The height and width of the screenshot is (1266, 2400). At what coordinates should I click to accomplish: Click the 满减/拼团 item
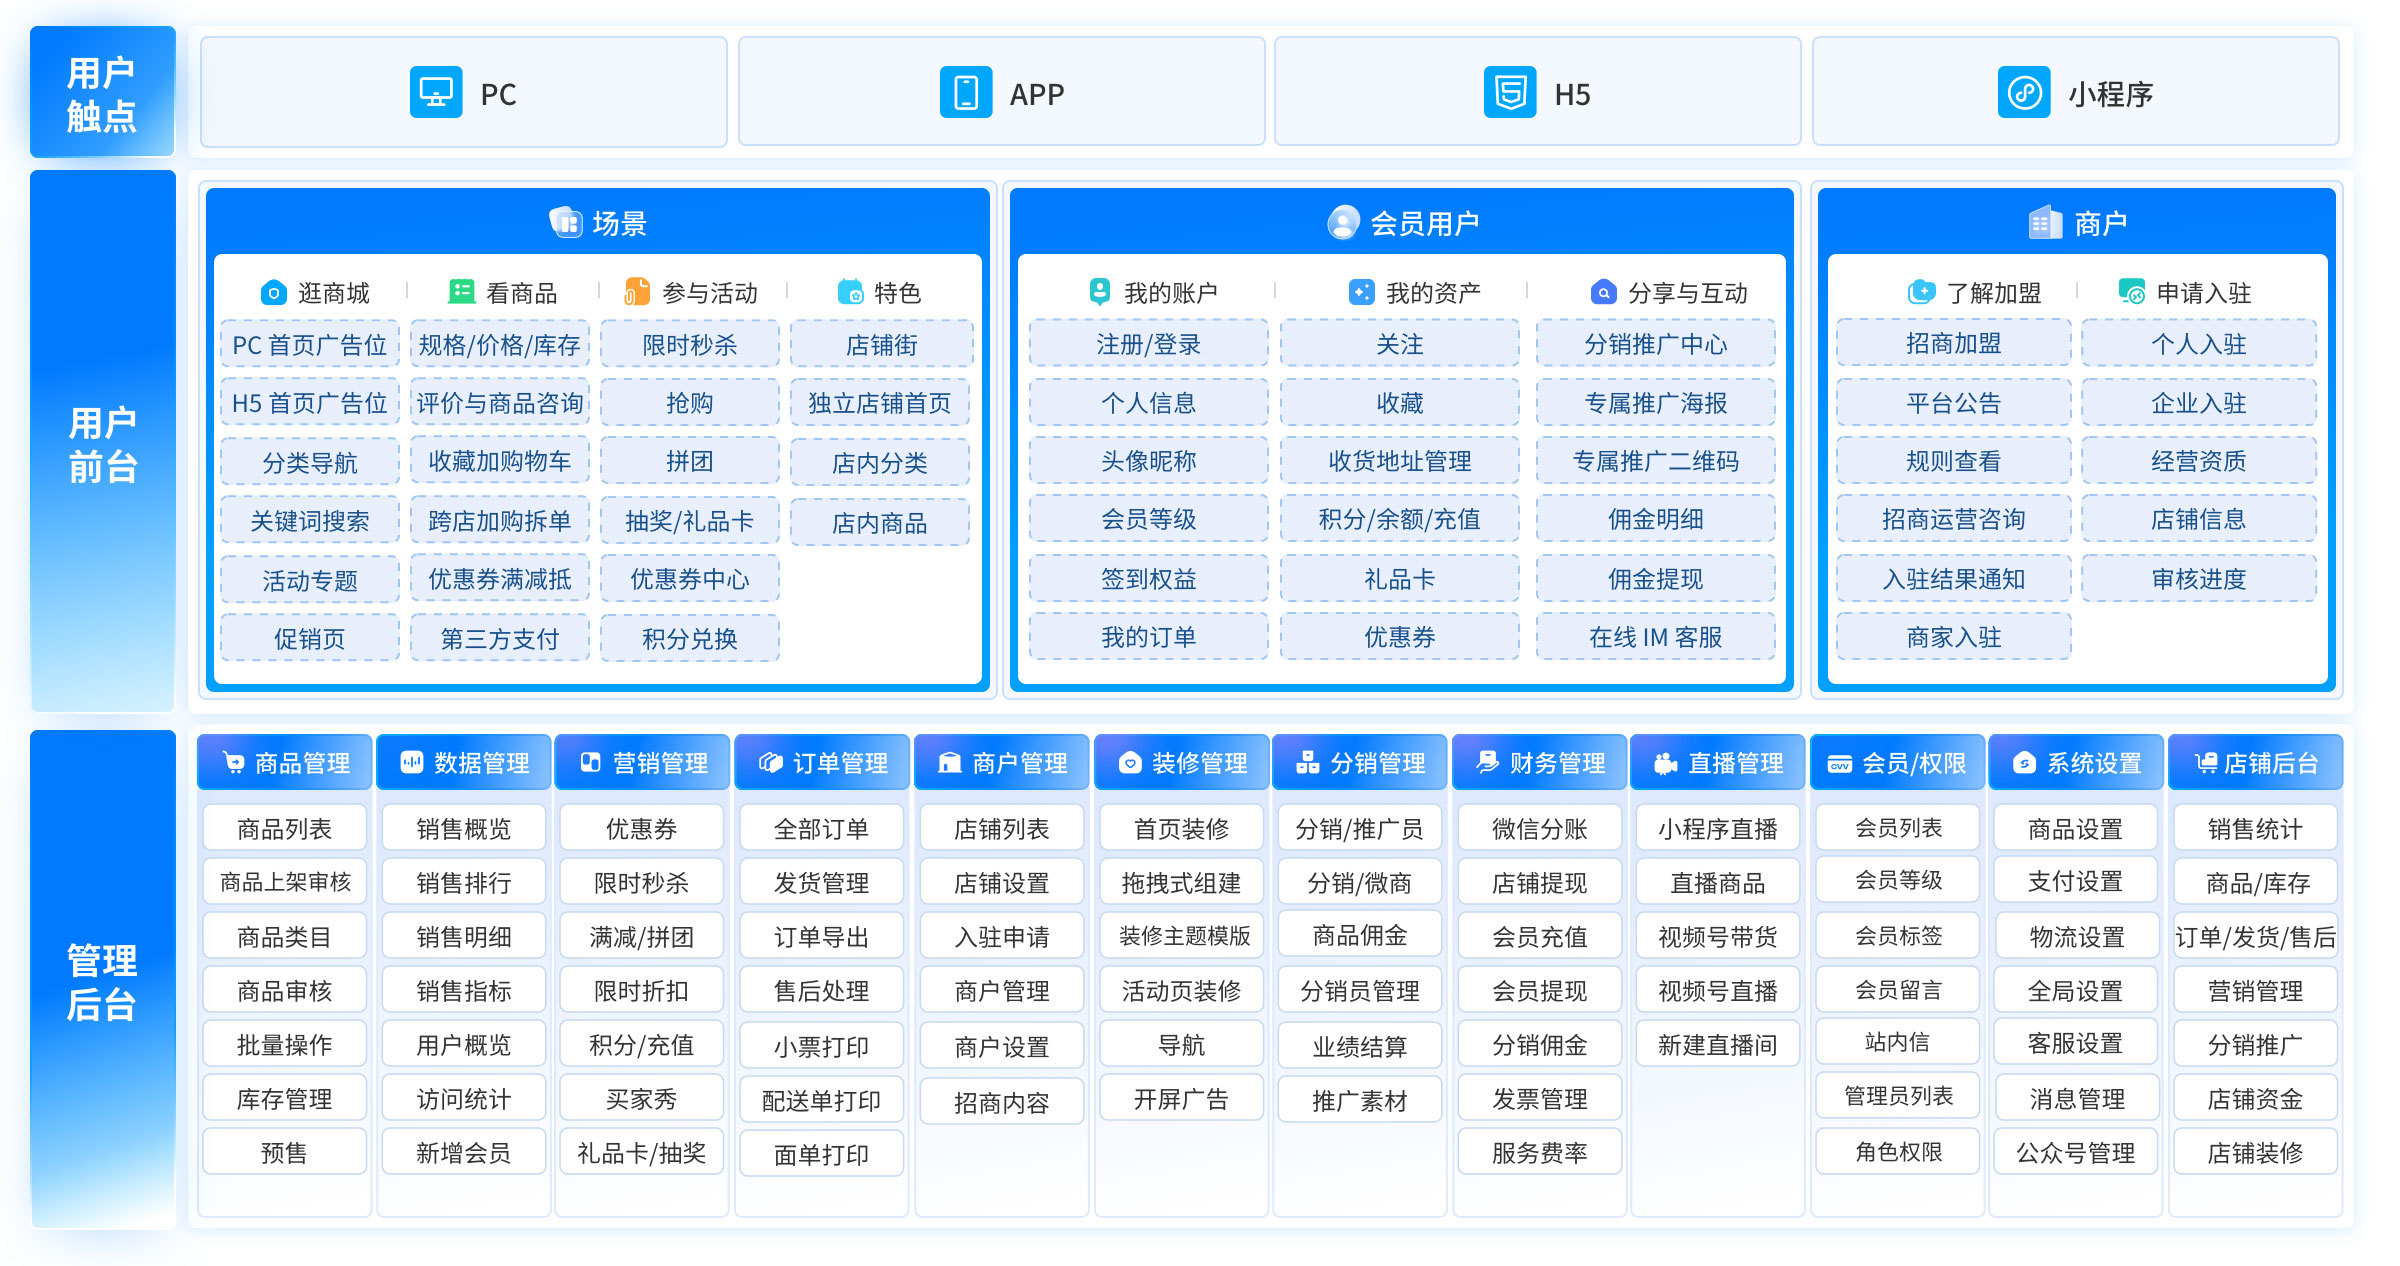pyautogui.click(x=642, y=936)
